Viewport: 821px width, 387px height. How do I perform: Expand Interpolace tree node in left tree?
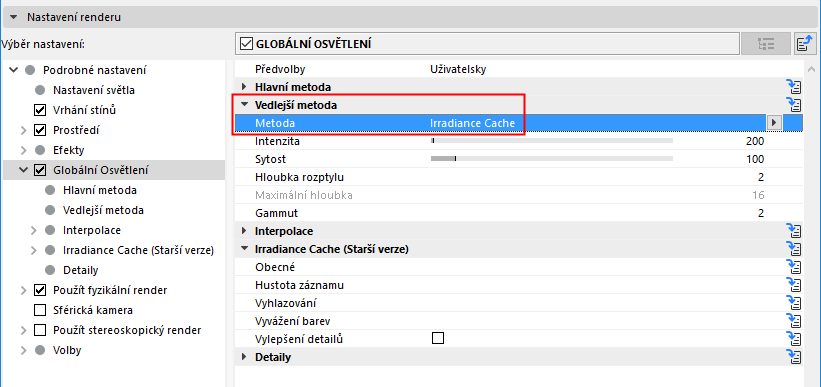[34, 230]
